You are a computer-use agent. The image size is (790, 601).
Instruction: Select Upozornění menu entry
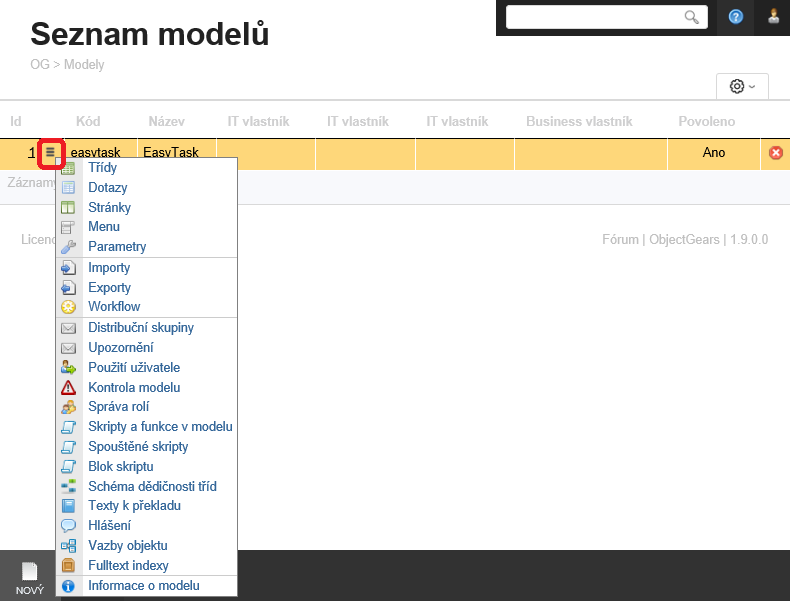tap(120, 348)
